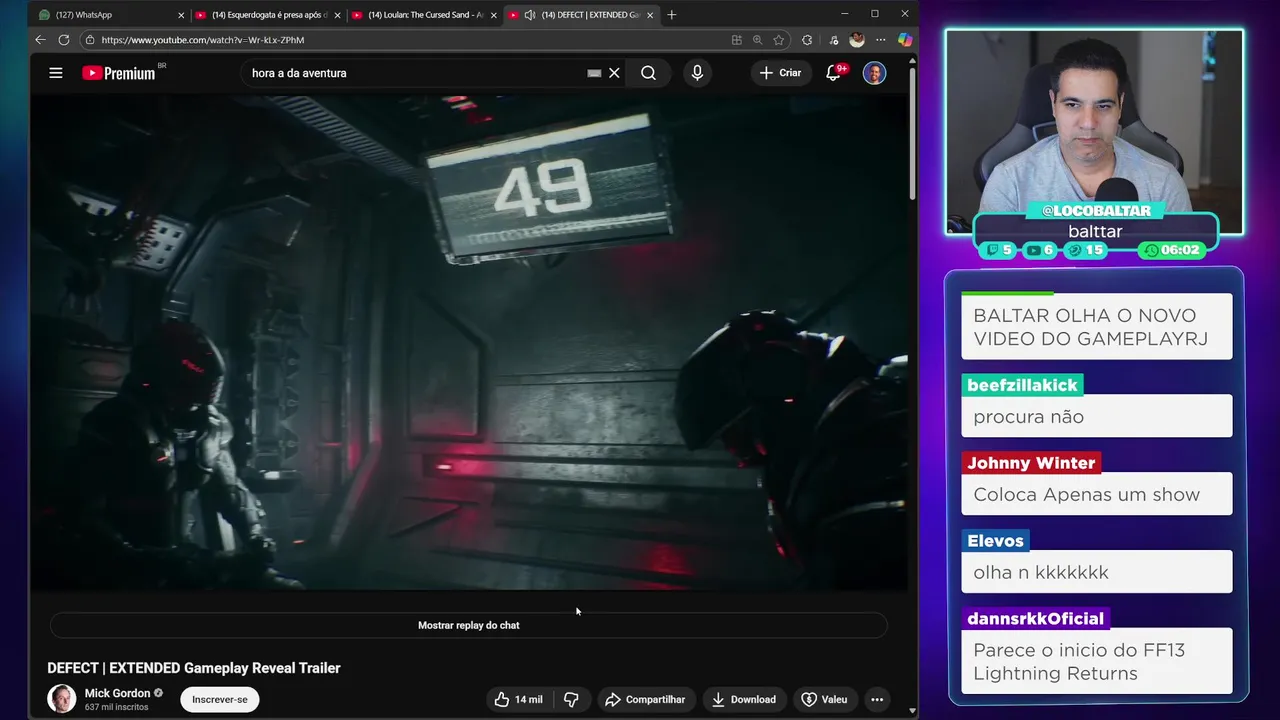The image size is (1280, 720).
Task: Open the Mick Gordon channel avatar
Action: click(x=61, y=699)
